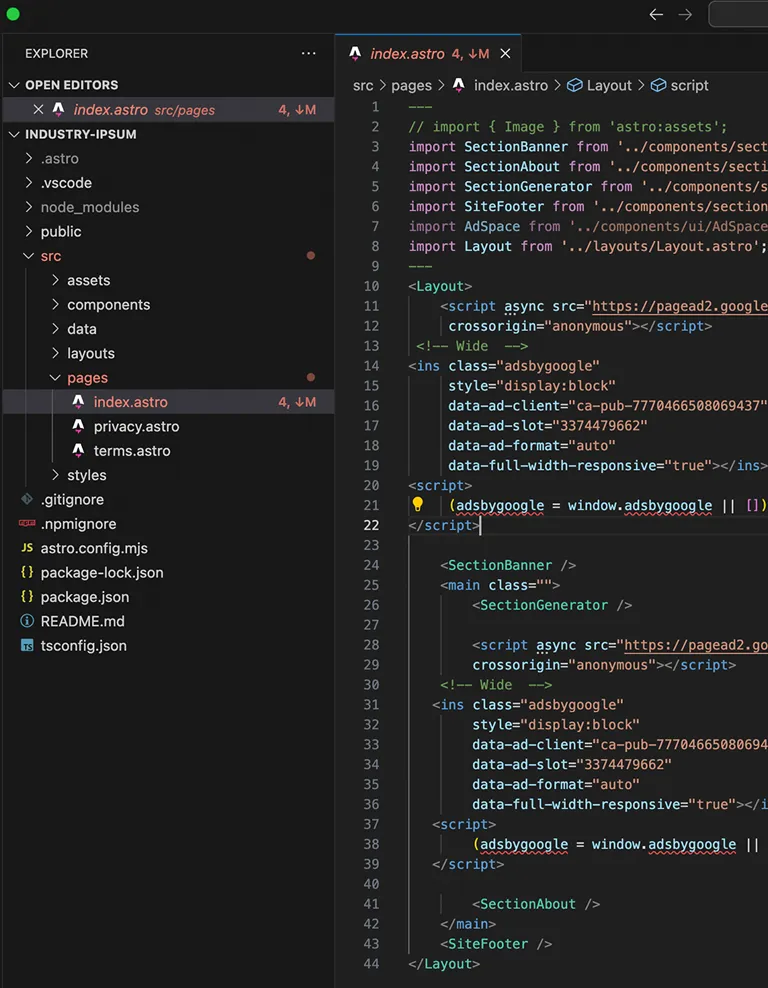
Task: Open the privacy.astro file
Action: [137, 427]
